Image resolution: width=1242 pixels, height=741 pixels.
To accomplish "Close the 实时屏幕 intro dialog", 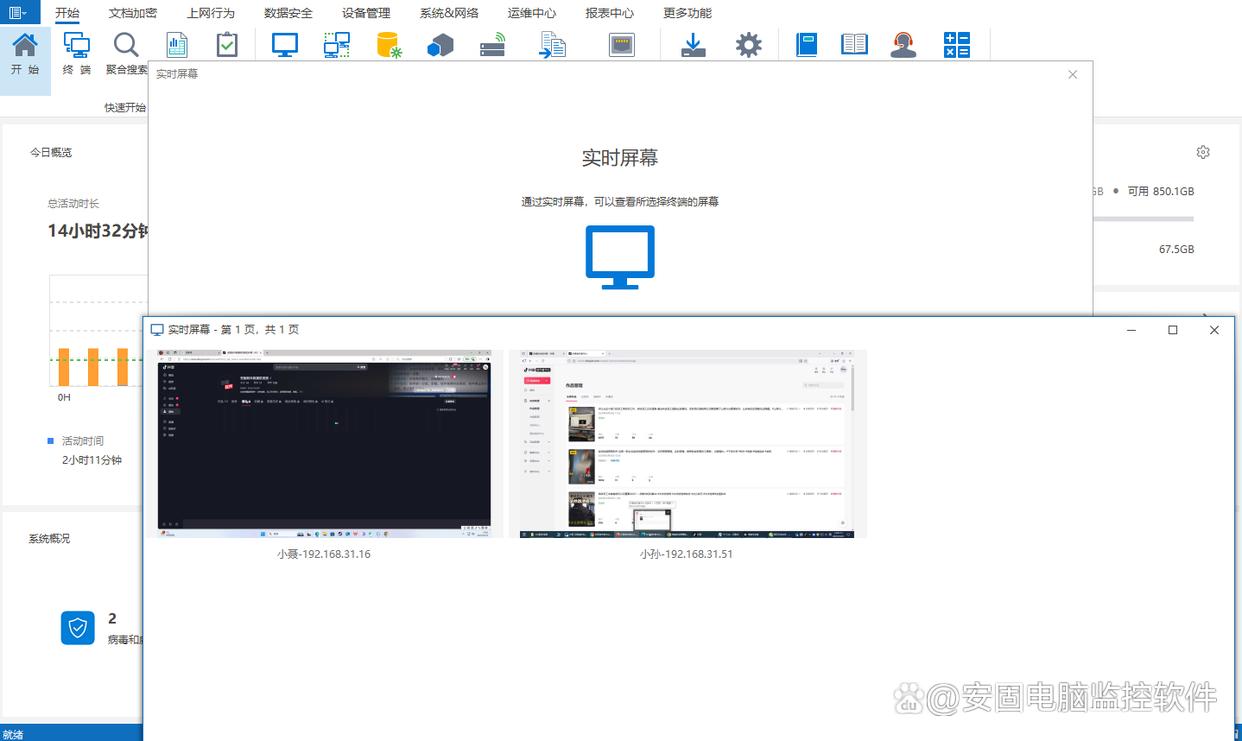I will tap(1073, 74).
